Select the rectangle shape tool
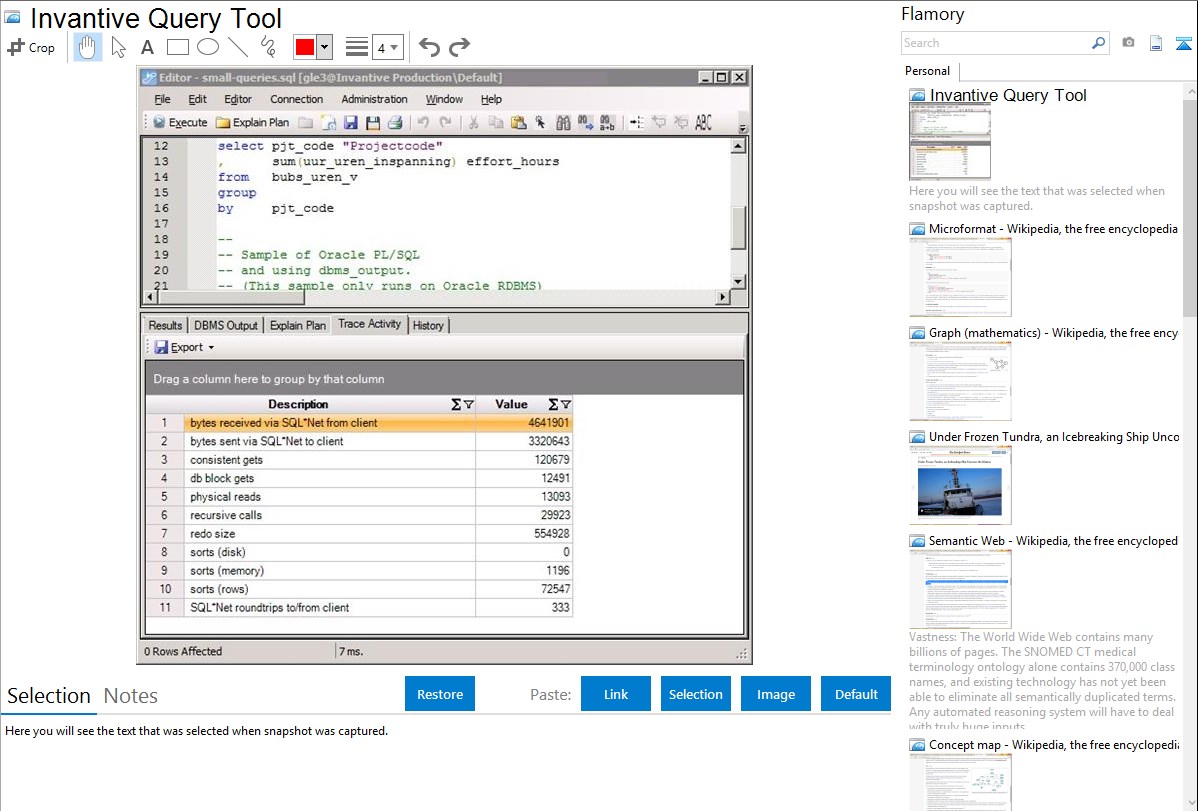The image size is (1198, 811). click(178, 47)
